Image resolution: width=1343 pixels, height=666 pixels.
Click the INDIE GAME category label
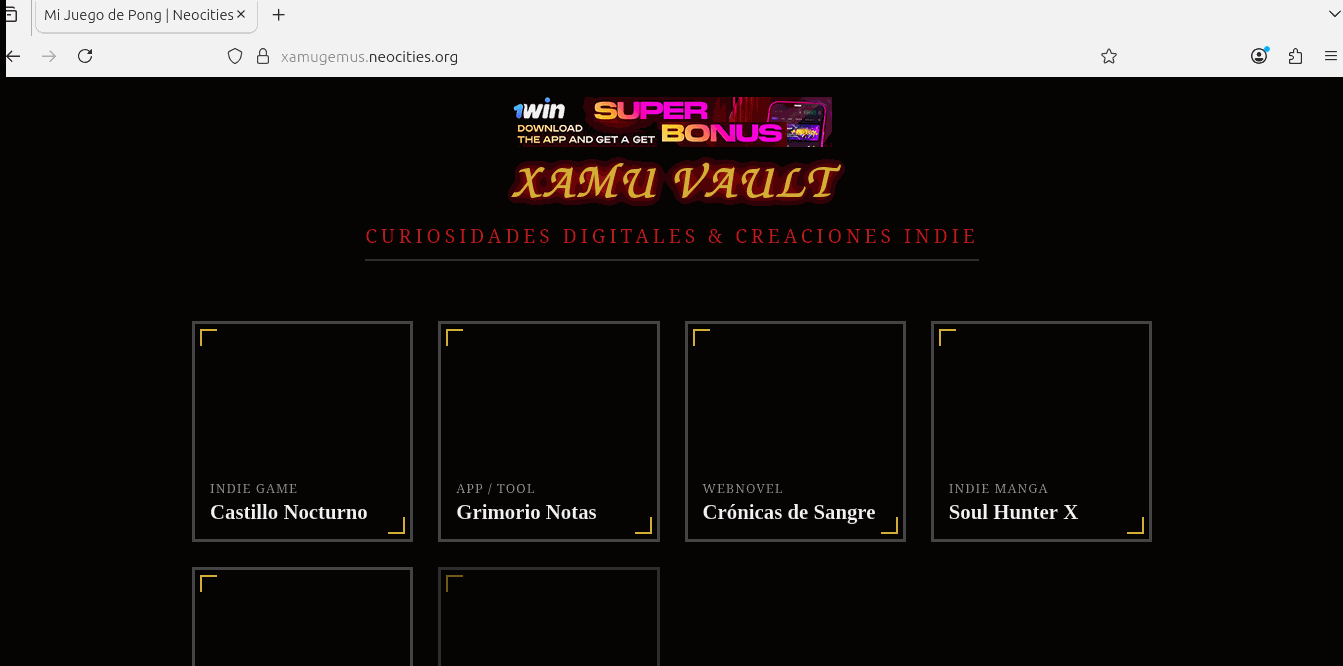(x=254, y=489)
